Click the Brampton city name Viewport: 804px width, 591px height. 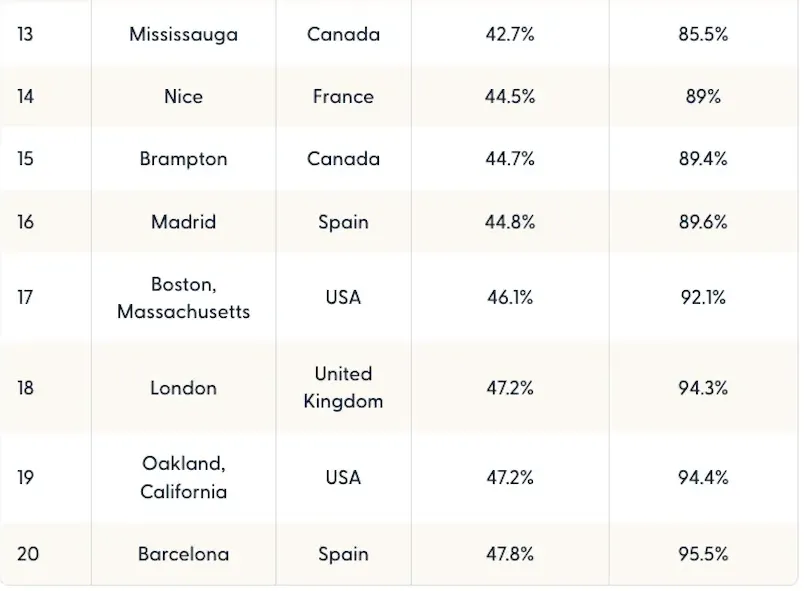click(183, 159)
